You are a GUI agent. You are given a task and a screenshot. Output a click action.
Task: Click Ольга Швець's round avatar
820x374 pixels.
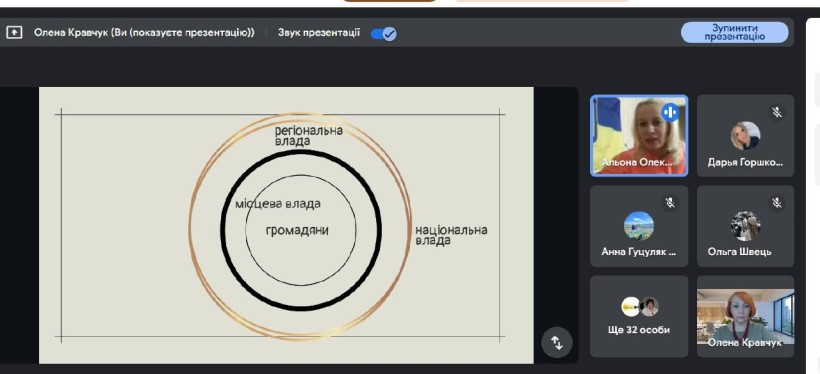[x=745, y=226]
